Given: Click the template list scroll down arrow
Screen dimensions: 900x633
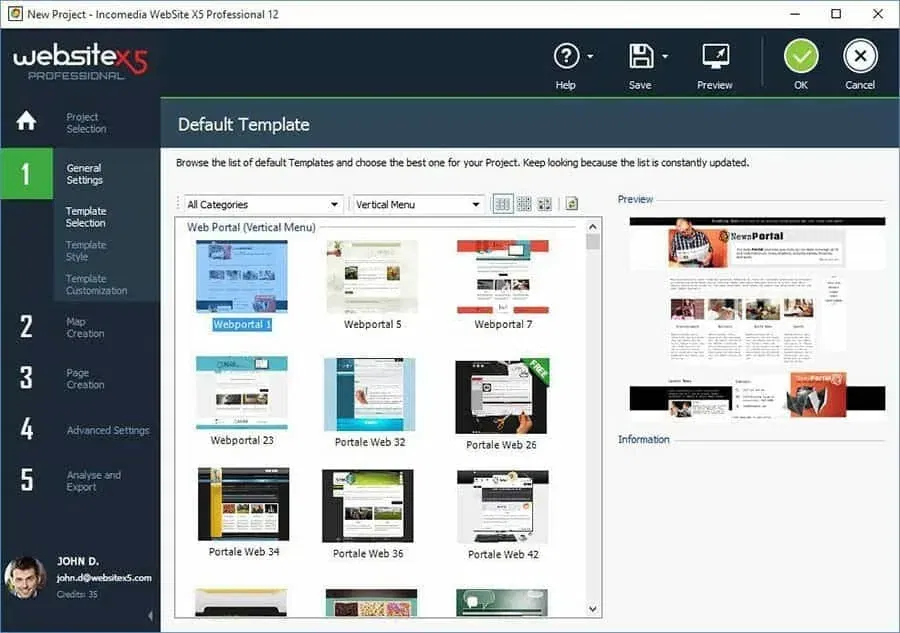Looking at the screenshot, I should pos(593,608).
